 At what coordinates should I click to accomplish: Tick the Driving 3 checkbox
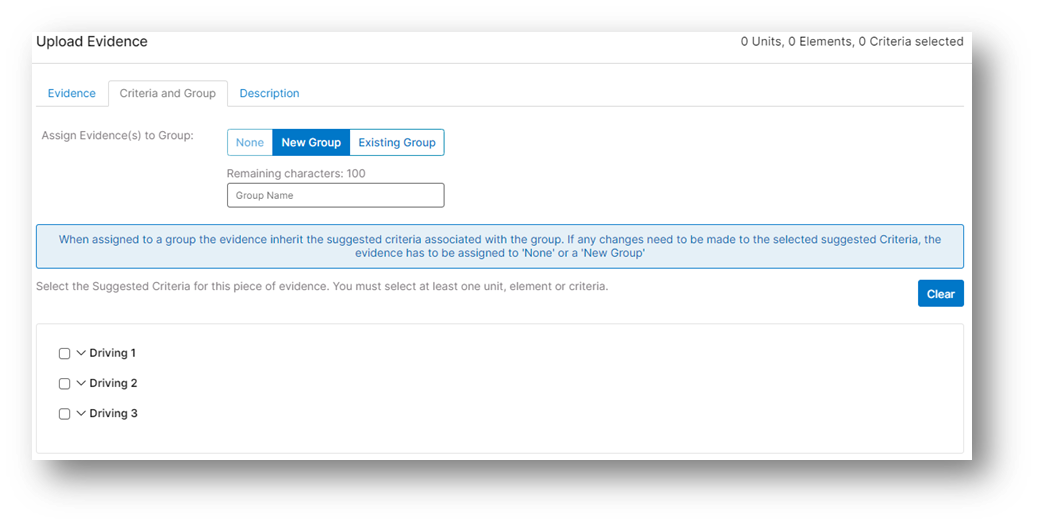coord(64,414)
